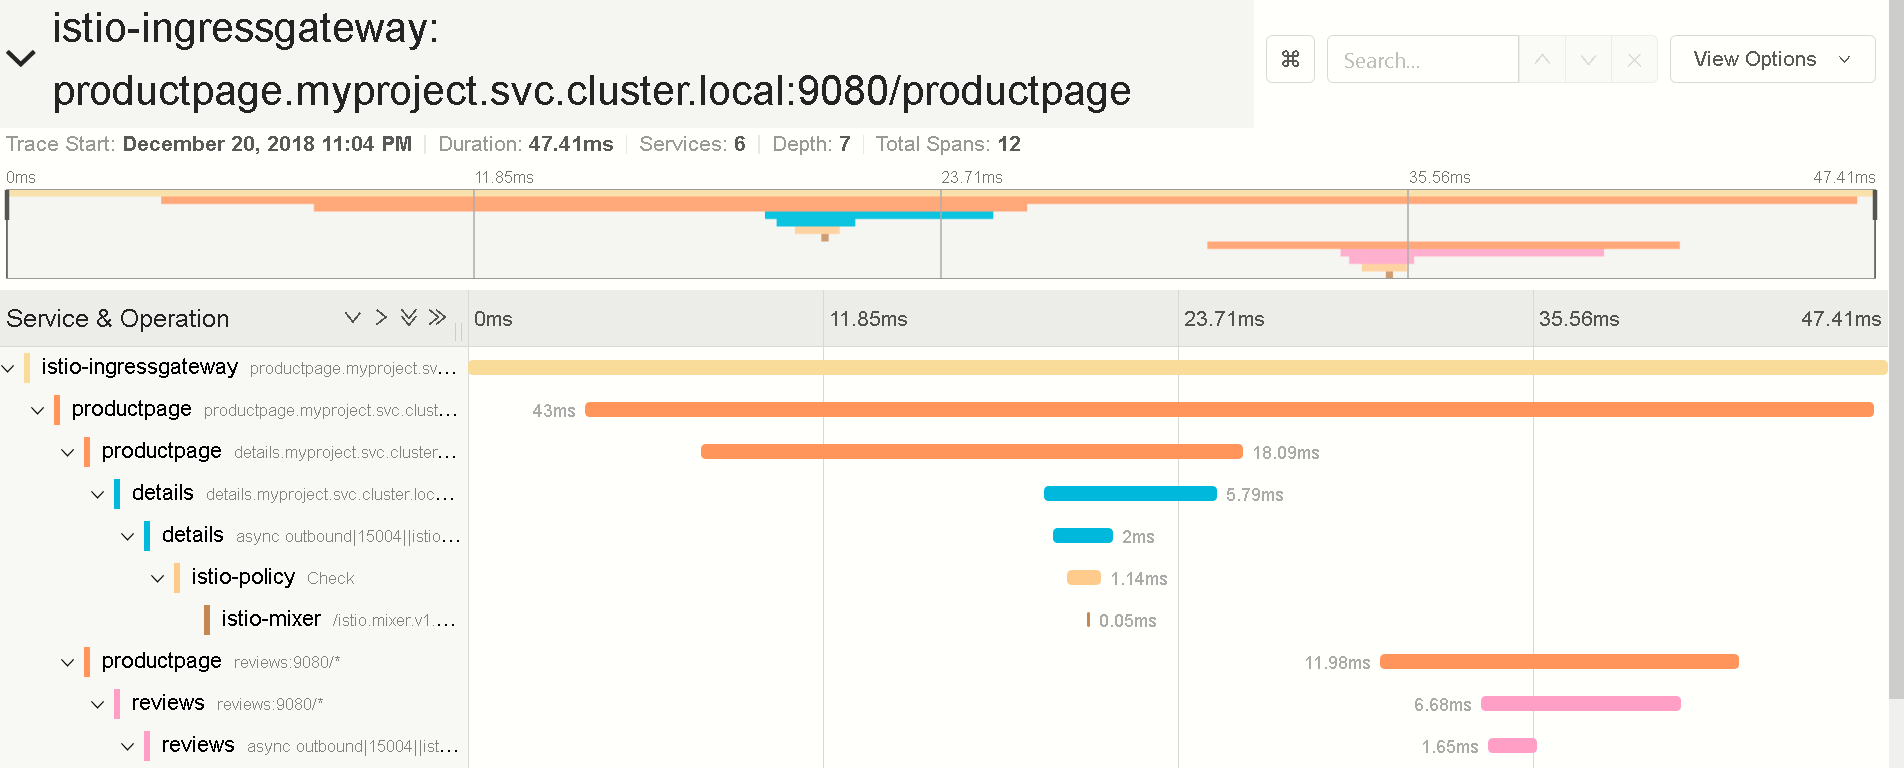Viewport: 1904px width, 768px height.
Task: Collapse the trace header chevron beside title
Action: (x=21, y=58)
